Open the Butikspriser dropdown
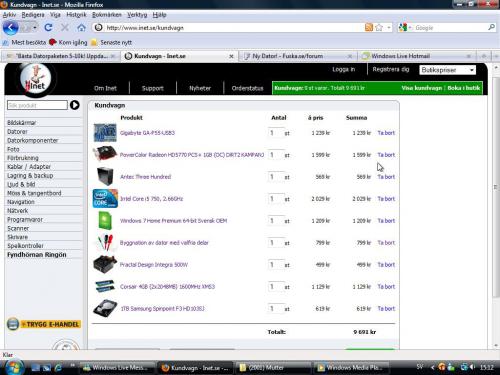 tap(447, 70)
